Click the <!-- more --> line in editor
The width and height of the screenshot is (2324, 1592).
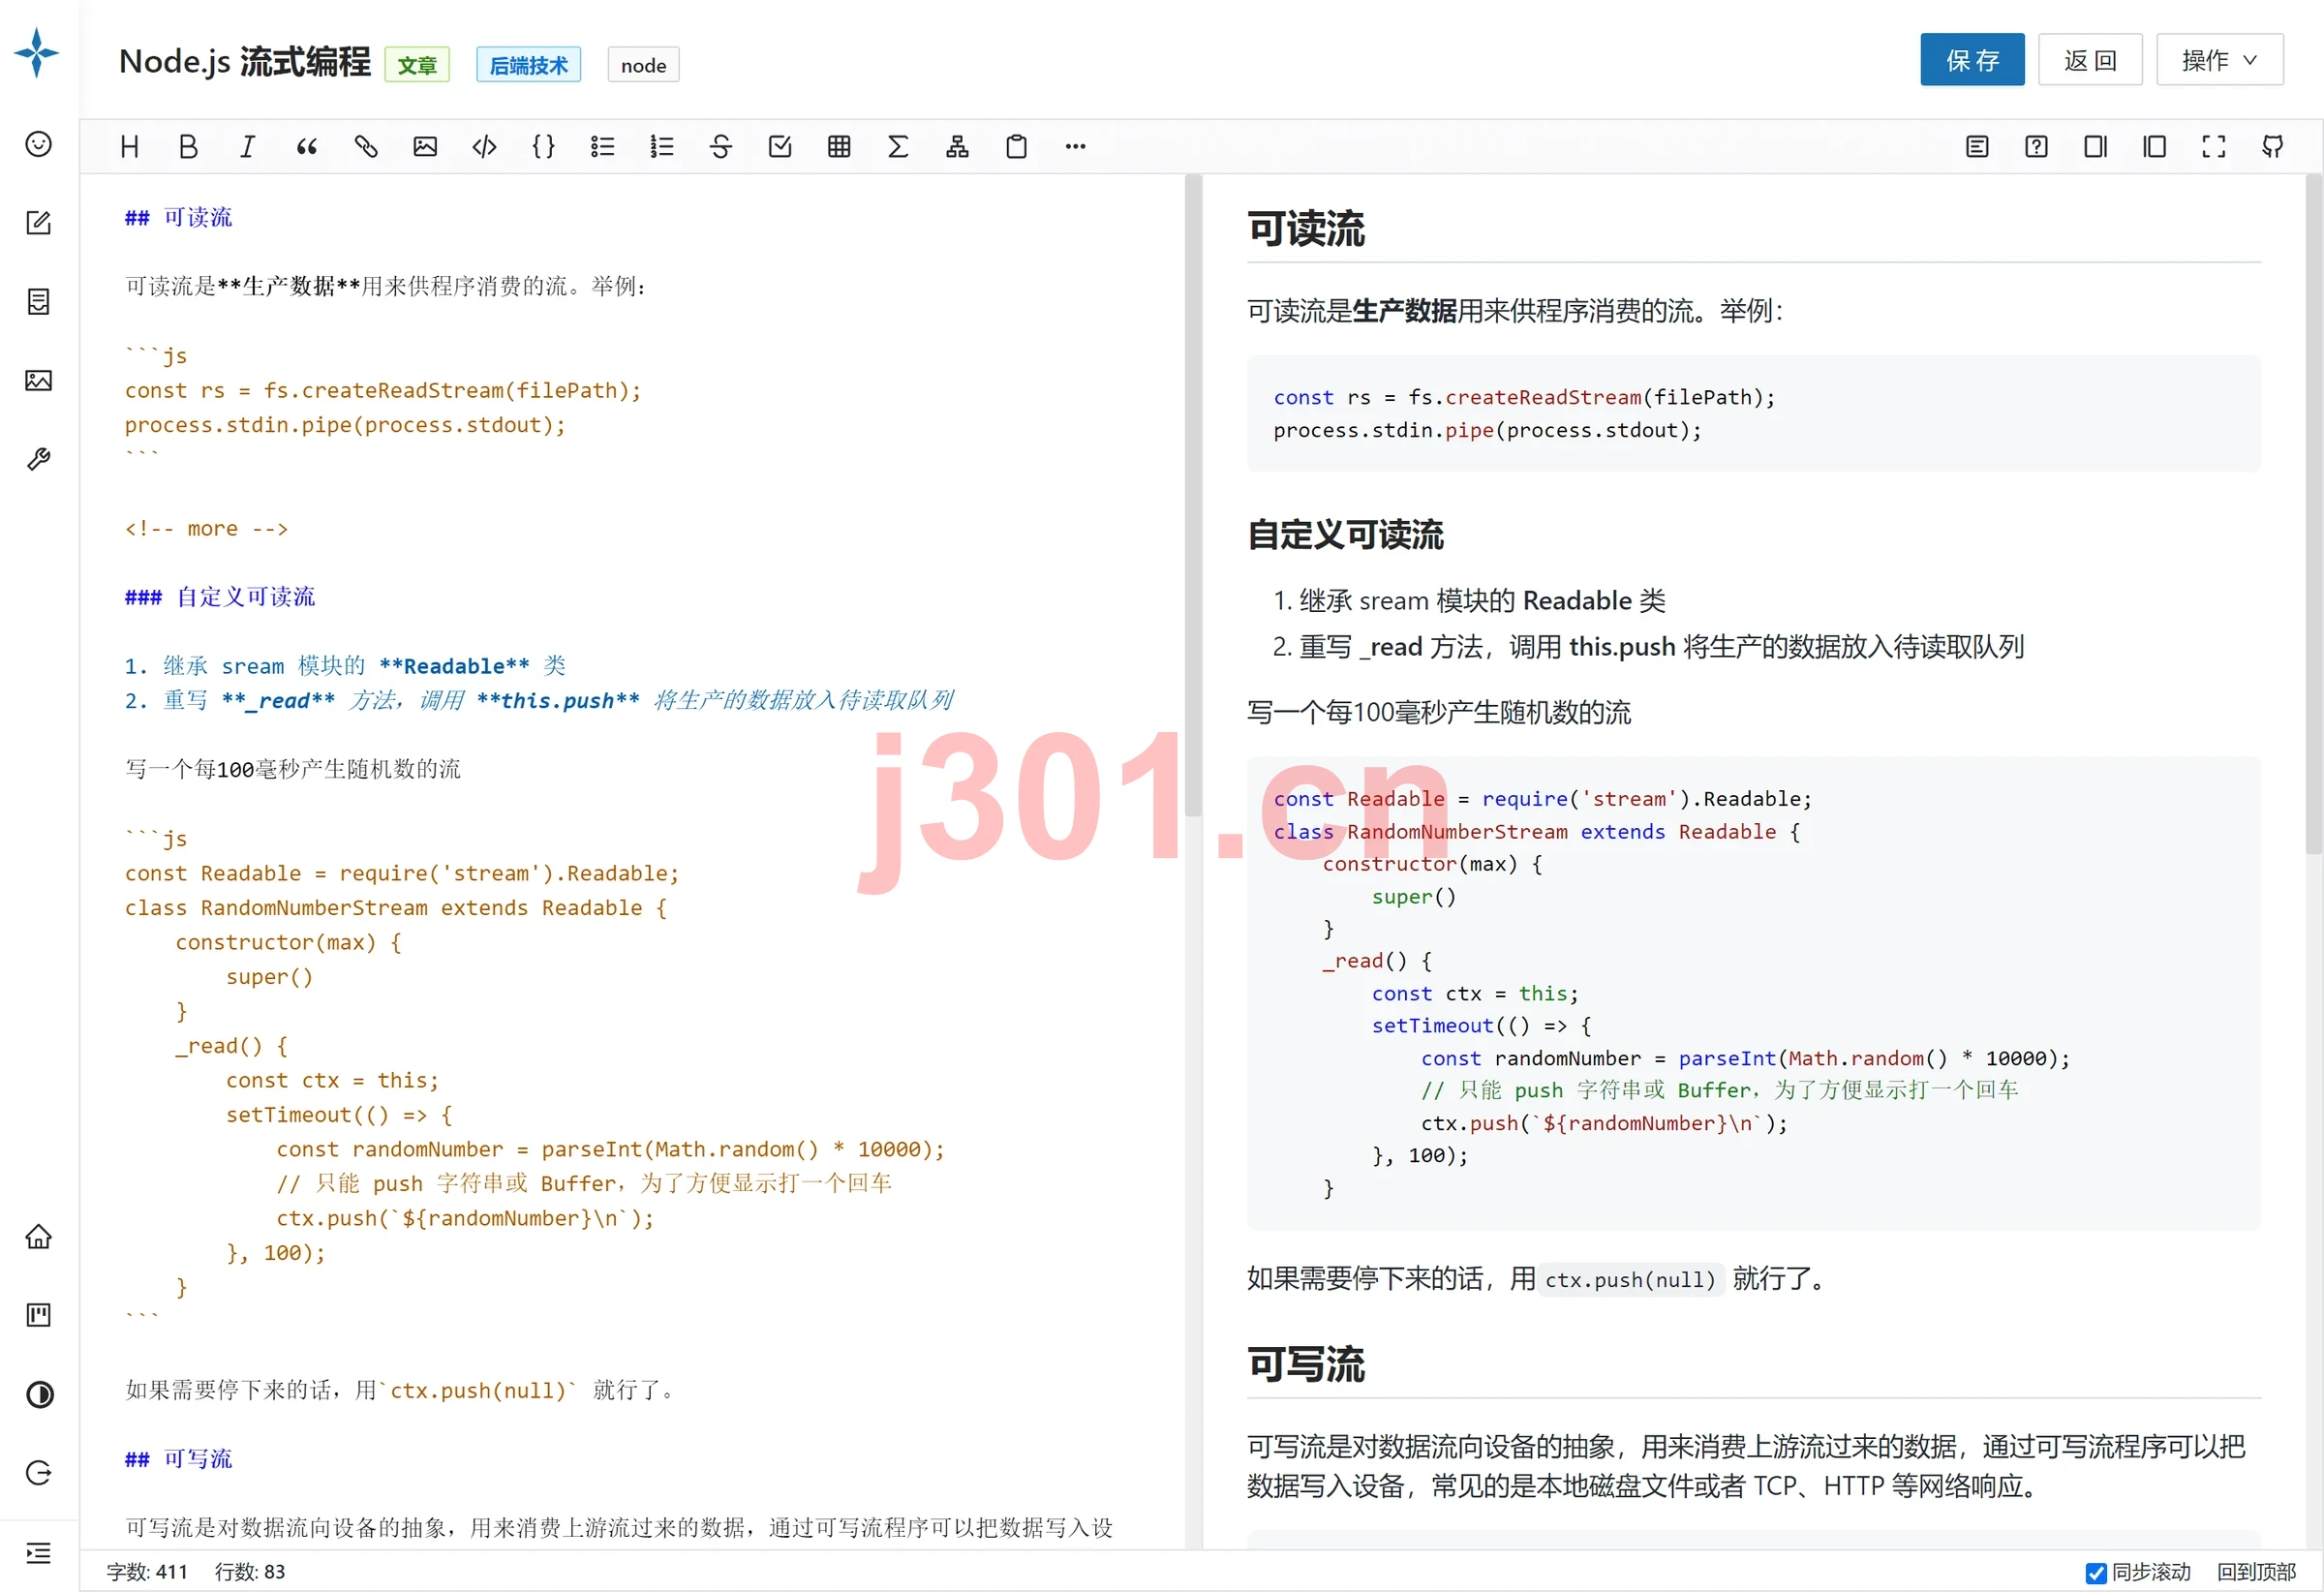[206, 528]
